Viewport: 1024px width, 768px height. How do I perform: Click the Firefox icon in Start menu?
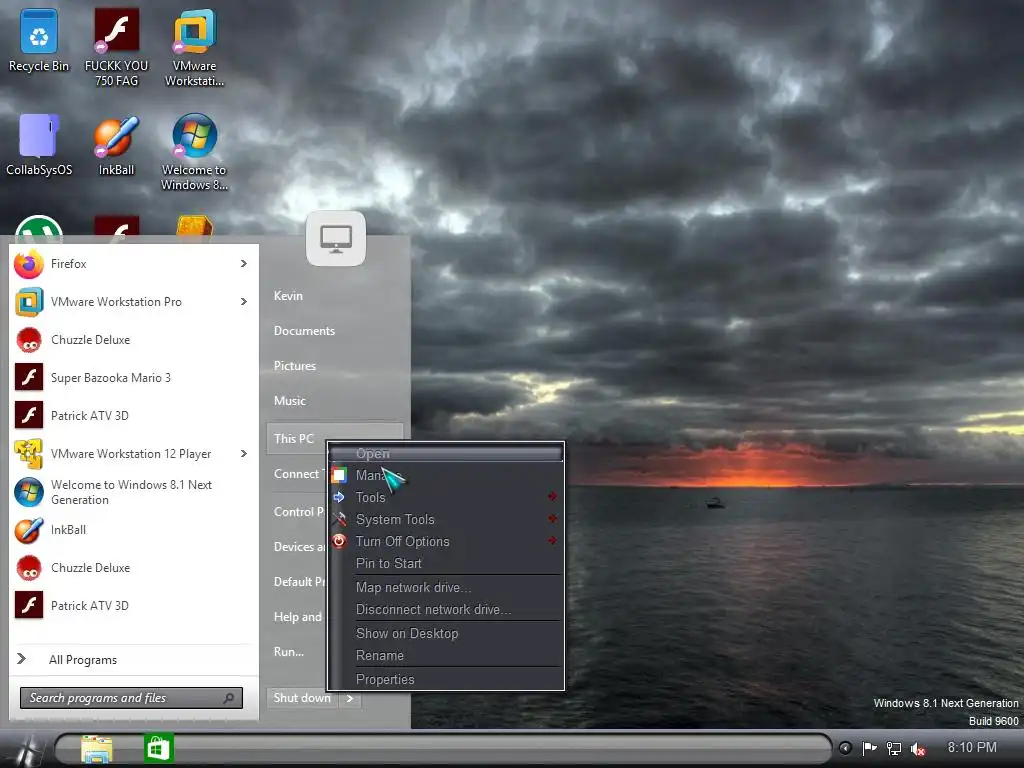point(29,264)
